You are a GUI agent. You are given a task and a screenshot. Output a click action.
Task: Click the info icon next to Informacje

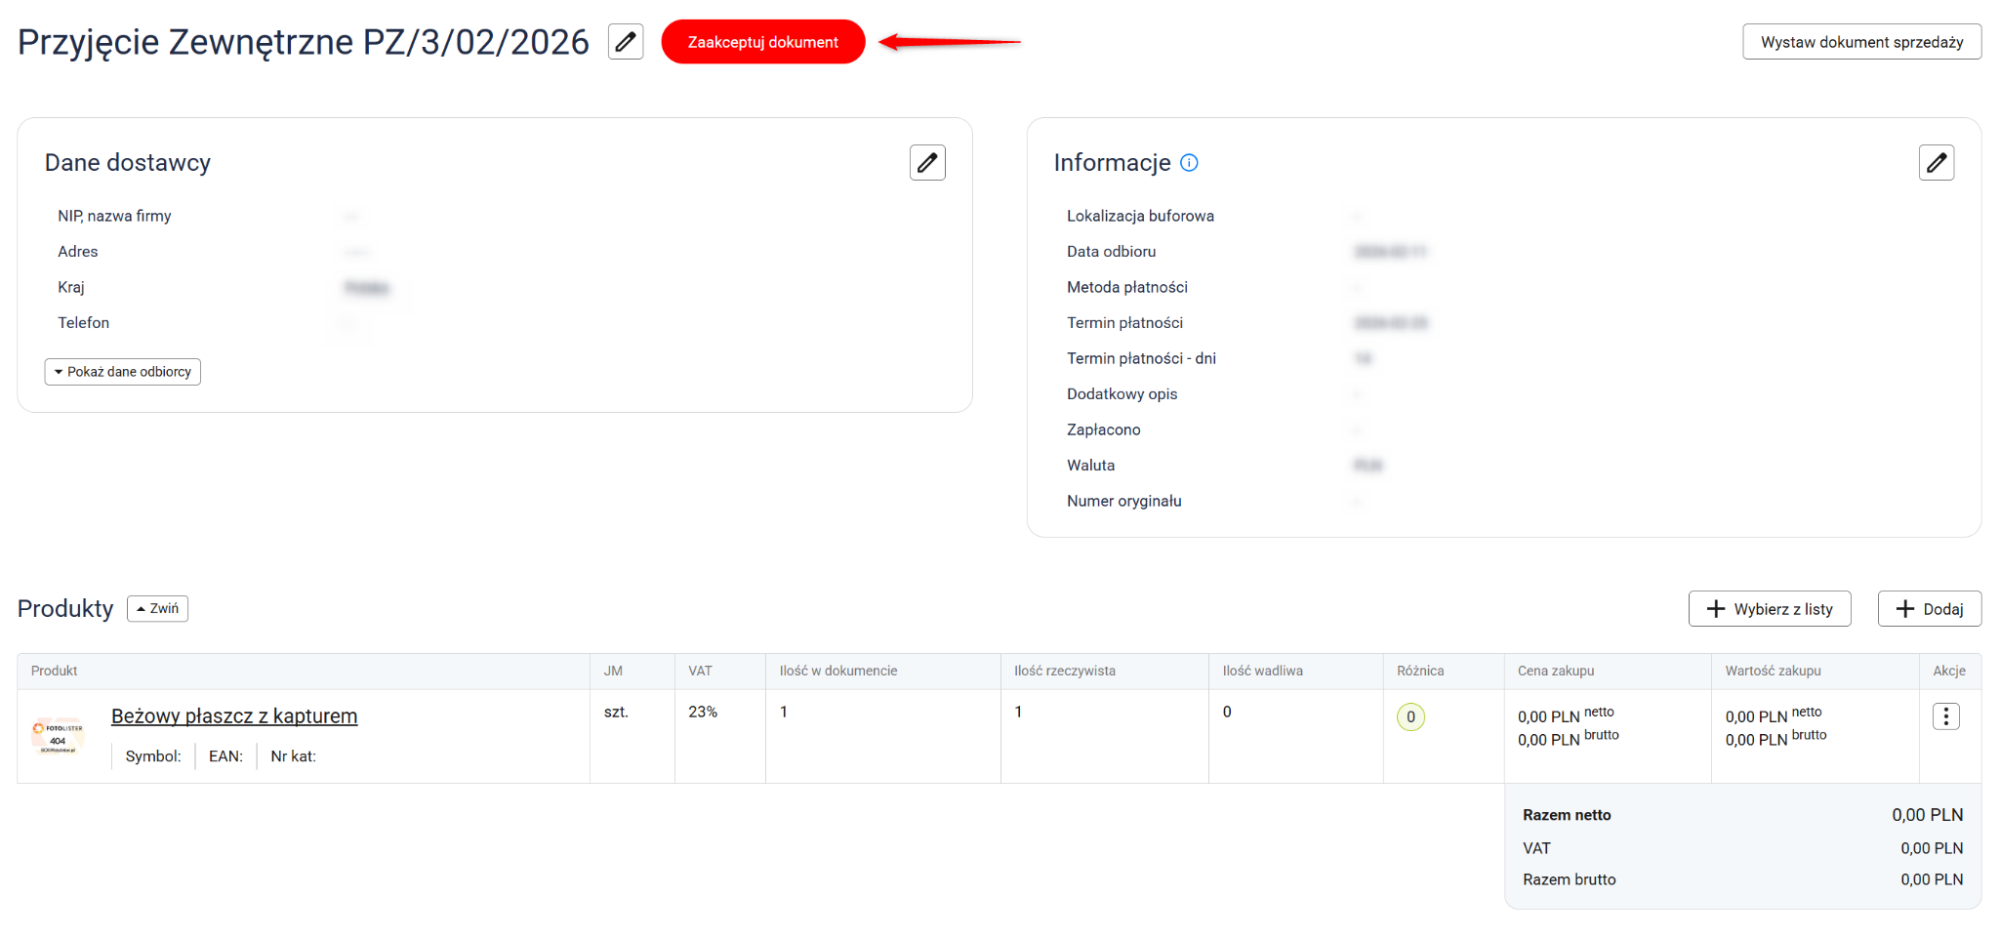pos(1189,163)
